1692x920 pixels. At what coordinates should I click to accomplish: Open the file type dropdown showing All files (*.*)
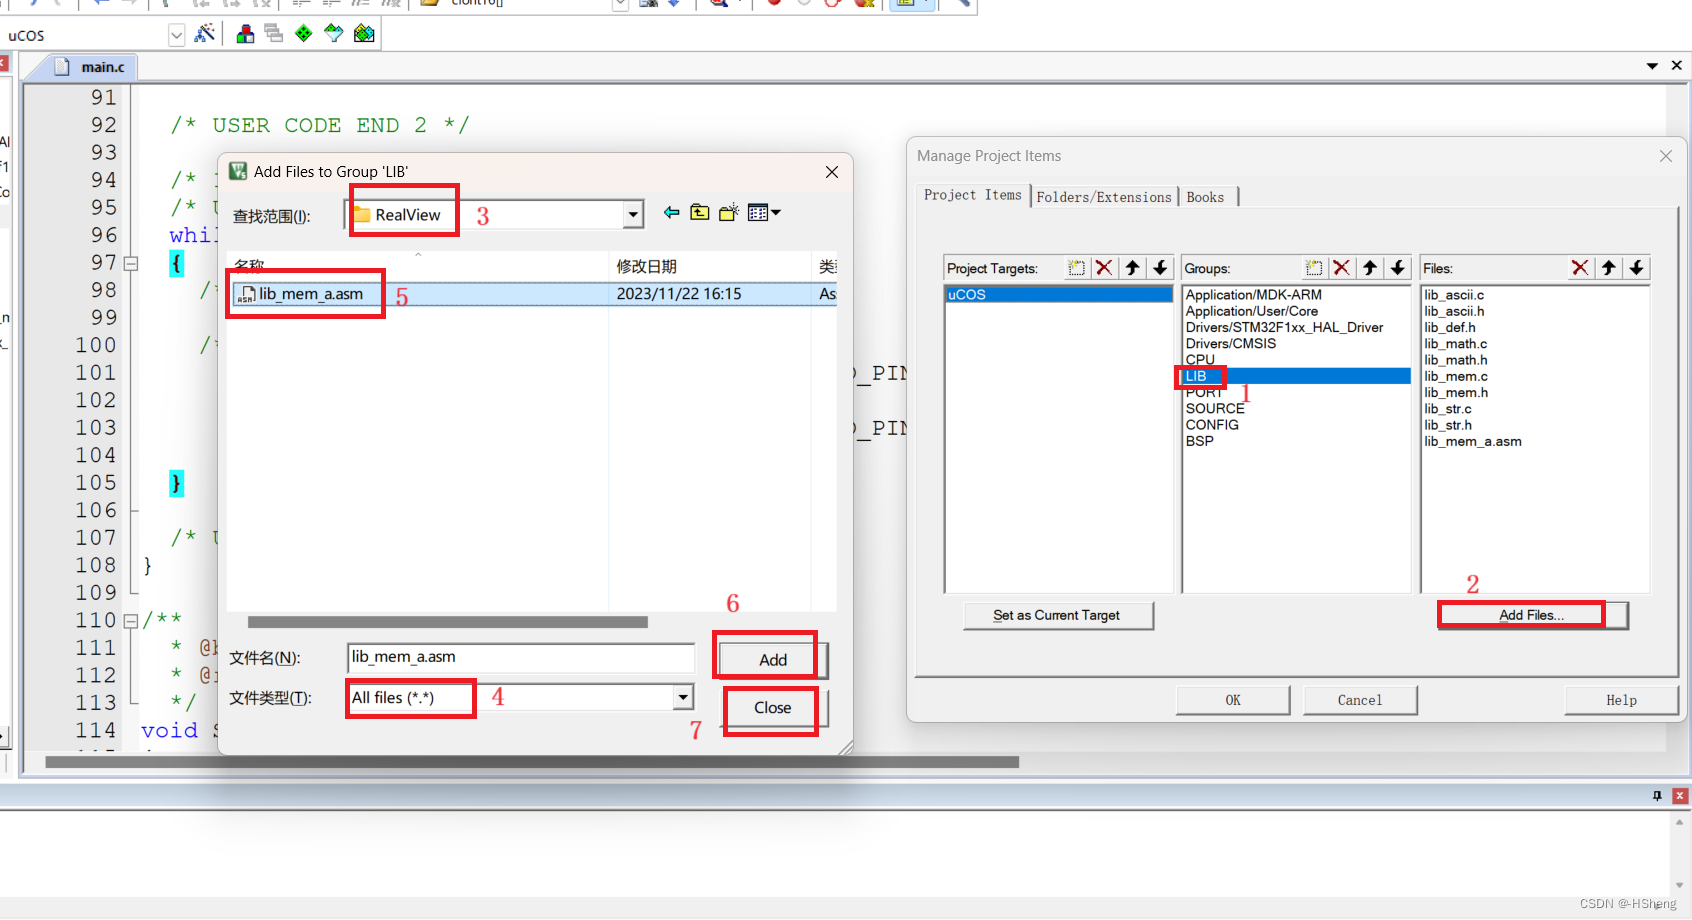coord(682,697)
